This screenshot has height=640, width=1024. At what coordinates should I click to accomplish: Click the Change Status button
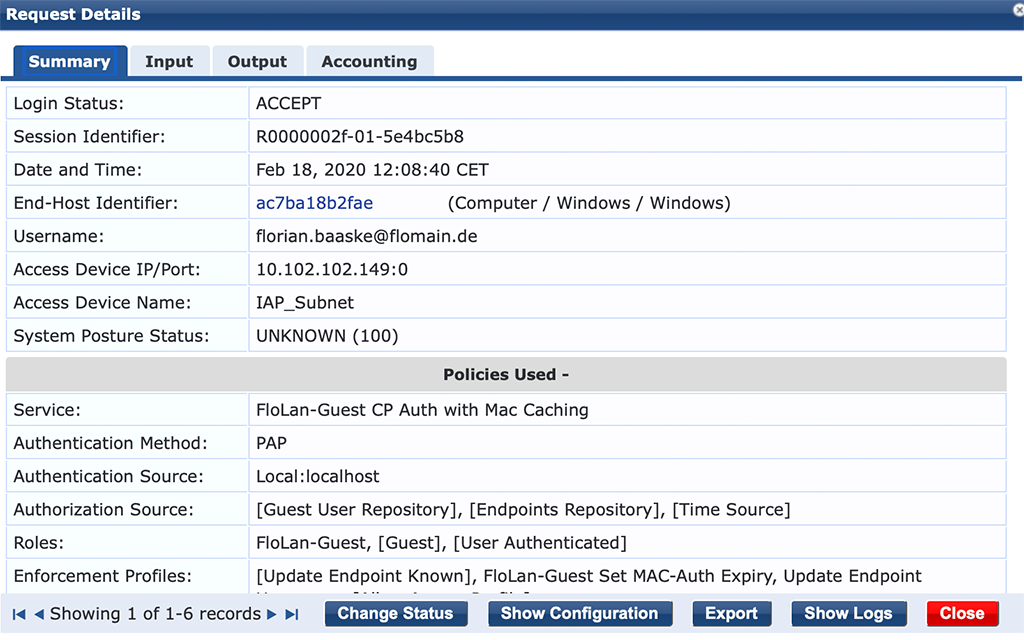point(396,613)
